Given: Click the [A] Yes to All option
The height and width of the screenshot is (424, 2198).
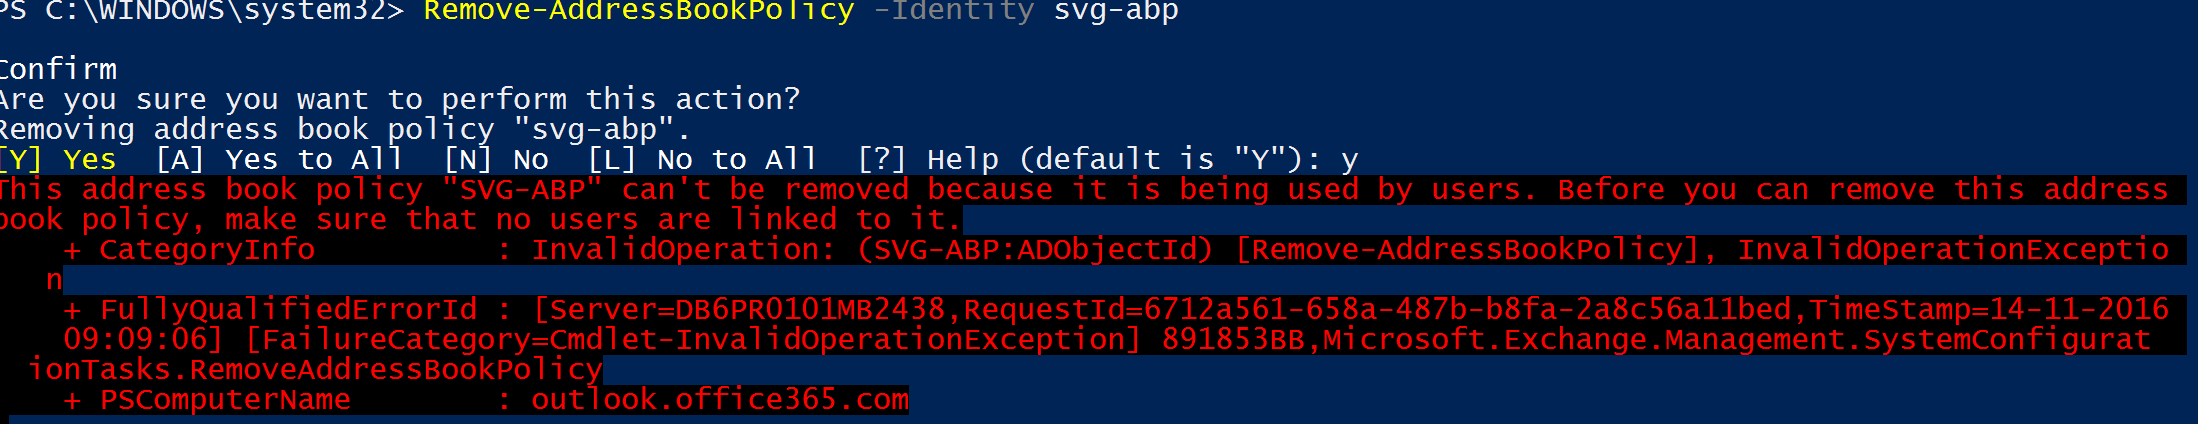Looking at the screenshot, I should (x=279, y=160).
